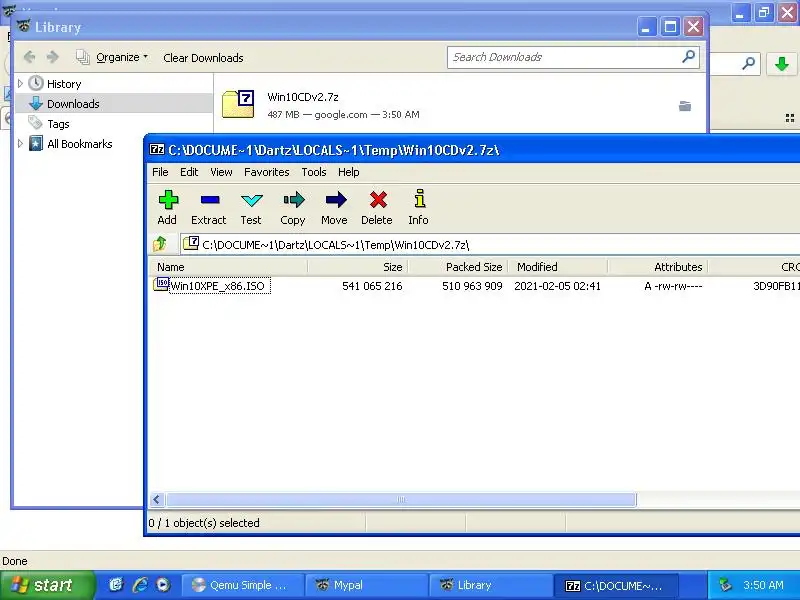Open containing folder for Win10CDv2.7z

(685, 106)
